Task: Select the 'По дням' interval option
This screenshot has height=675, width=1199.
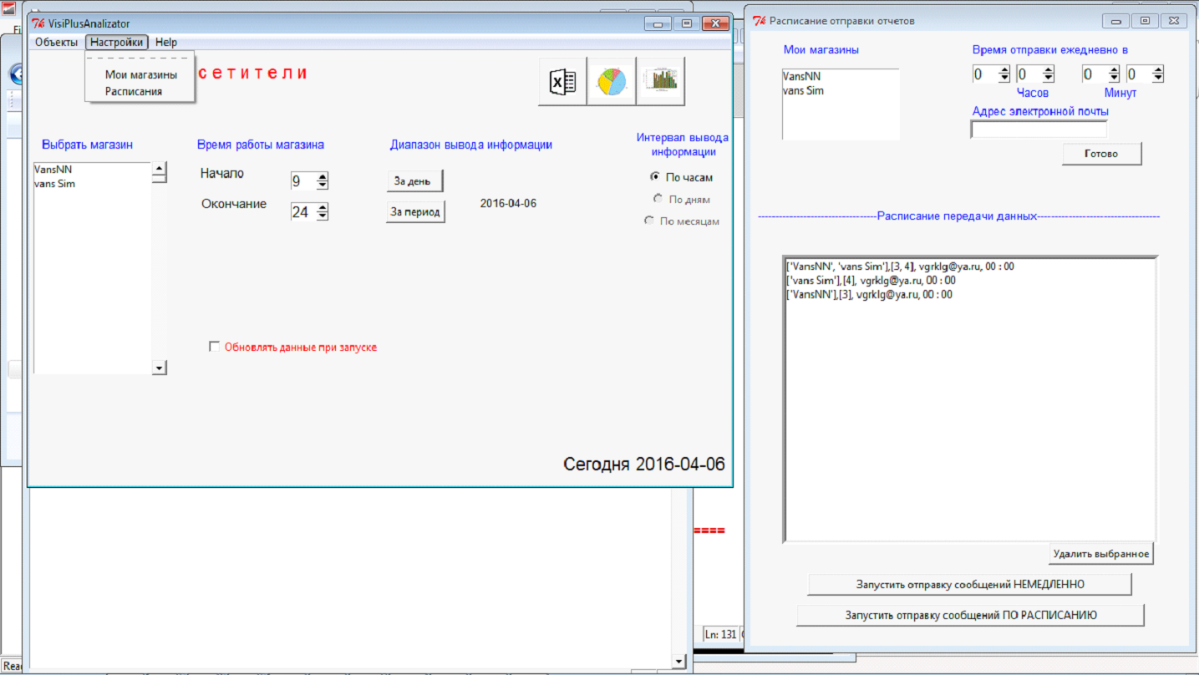Action: coord(658,199)
